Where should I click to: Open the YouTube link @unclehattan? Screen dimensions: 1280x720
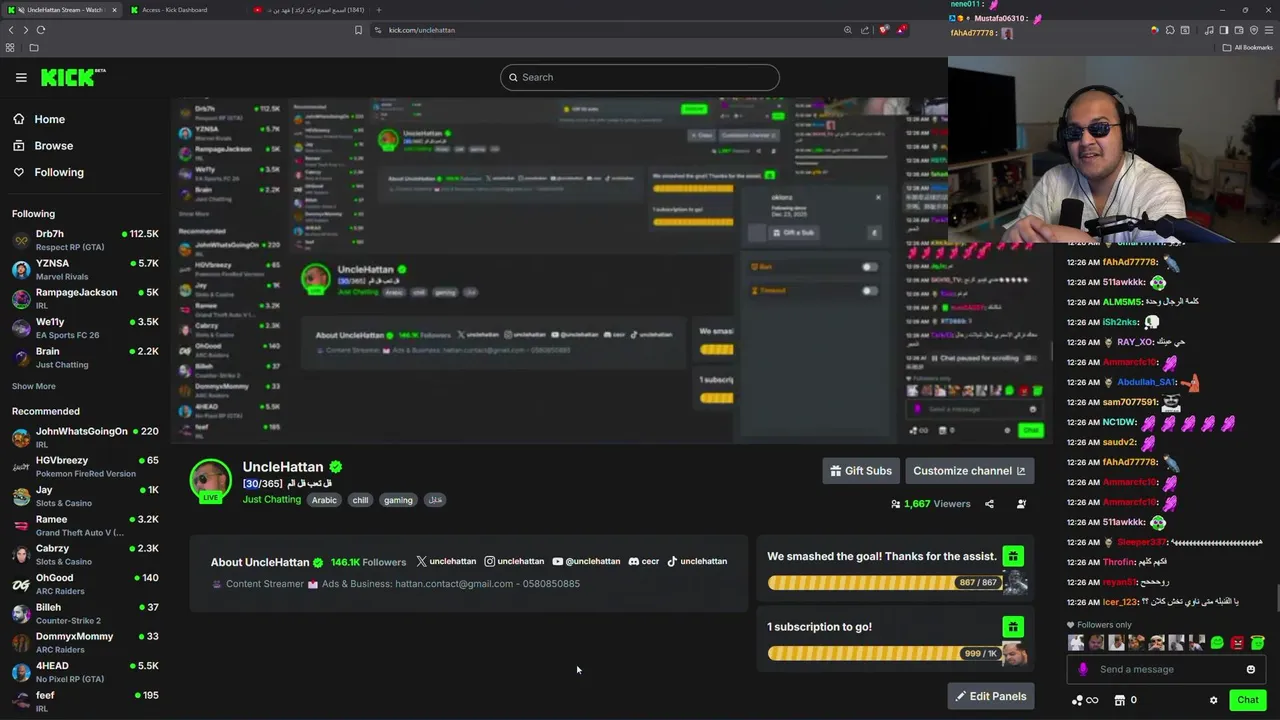[586, 561]
